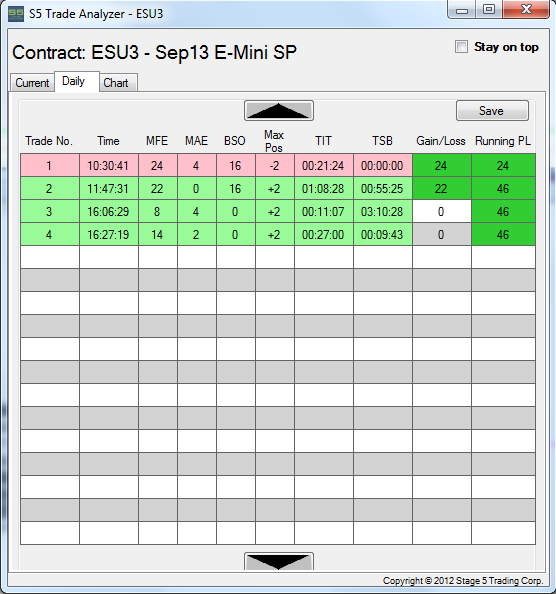Select the time cell 11:47:31
Viewport: 556px width, 594px height.
click(x=109, y=188)
